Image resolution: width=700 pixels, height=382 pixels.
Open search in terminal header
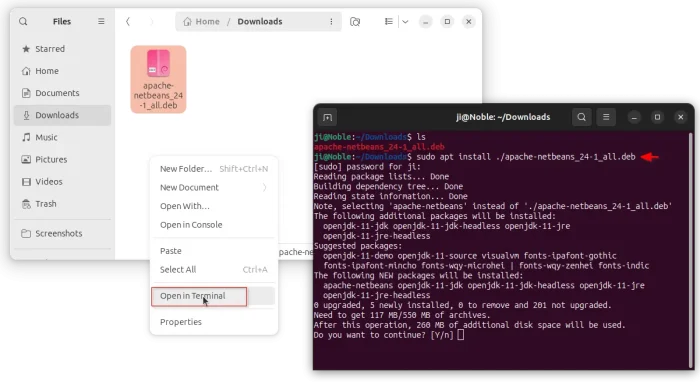pyautogui.click(x=581, y=117)
